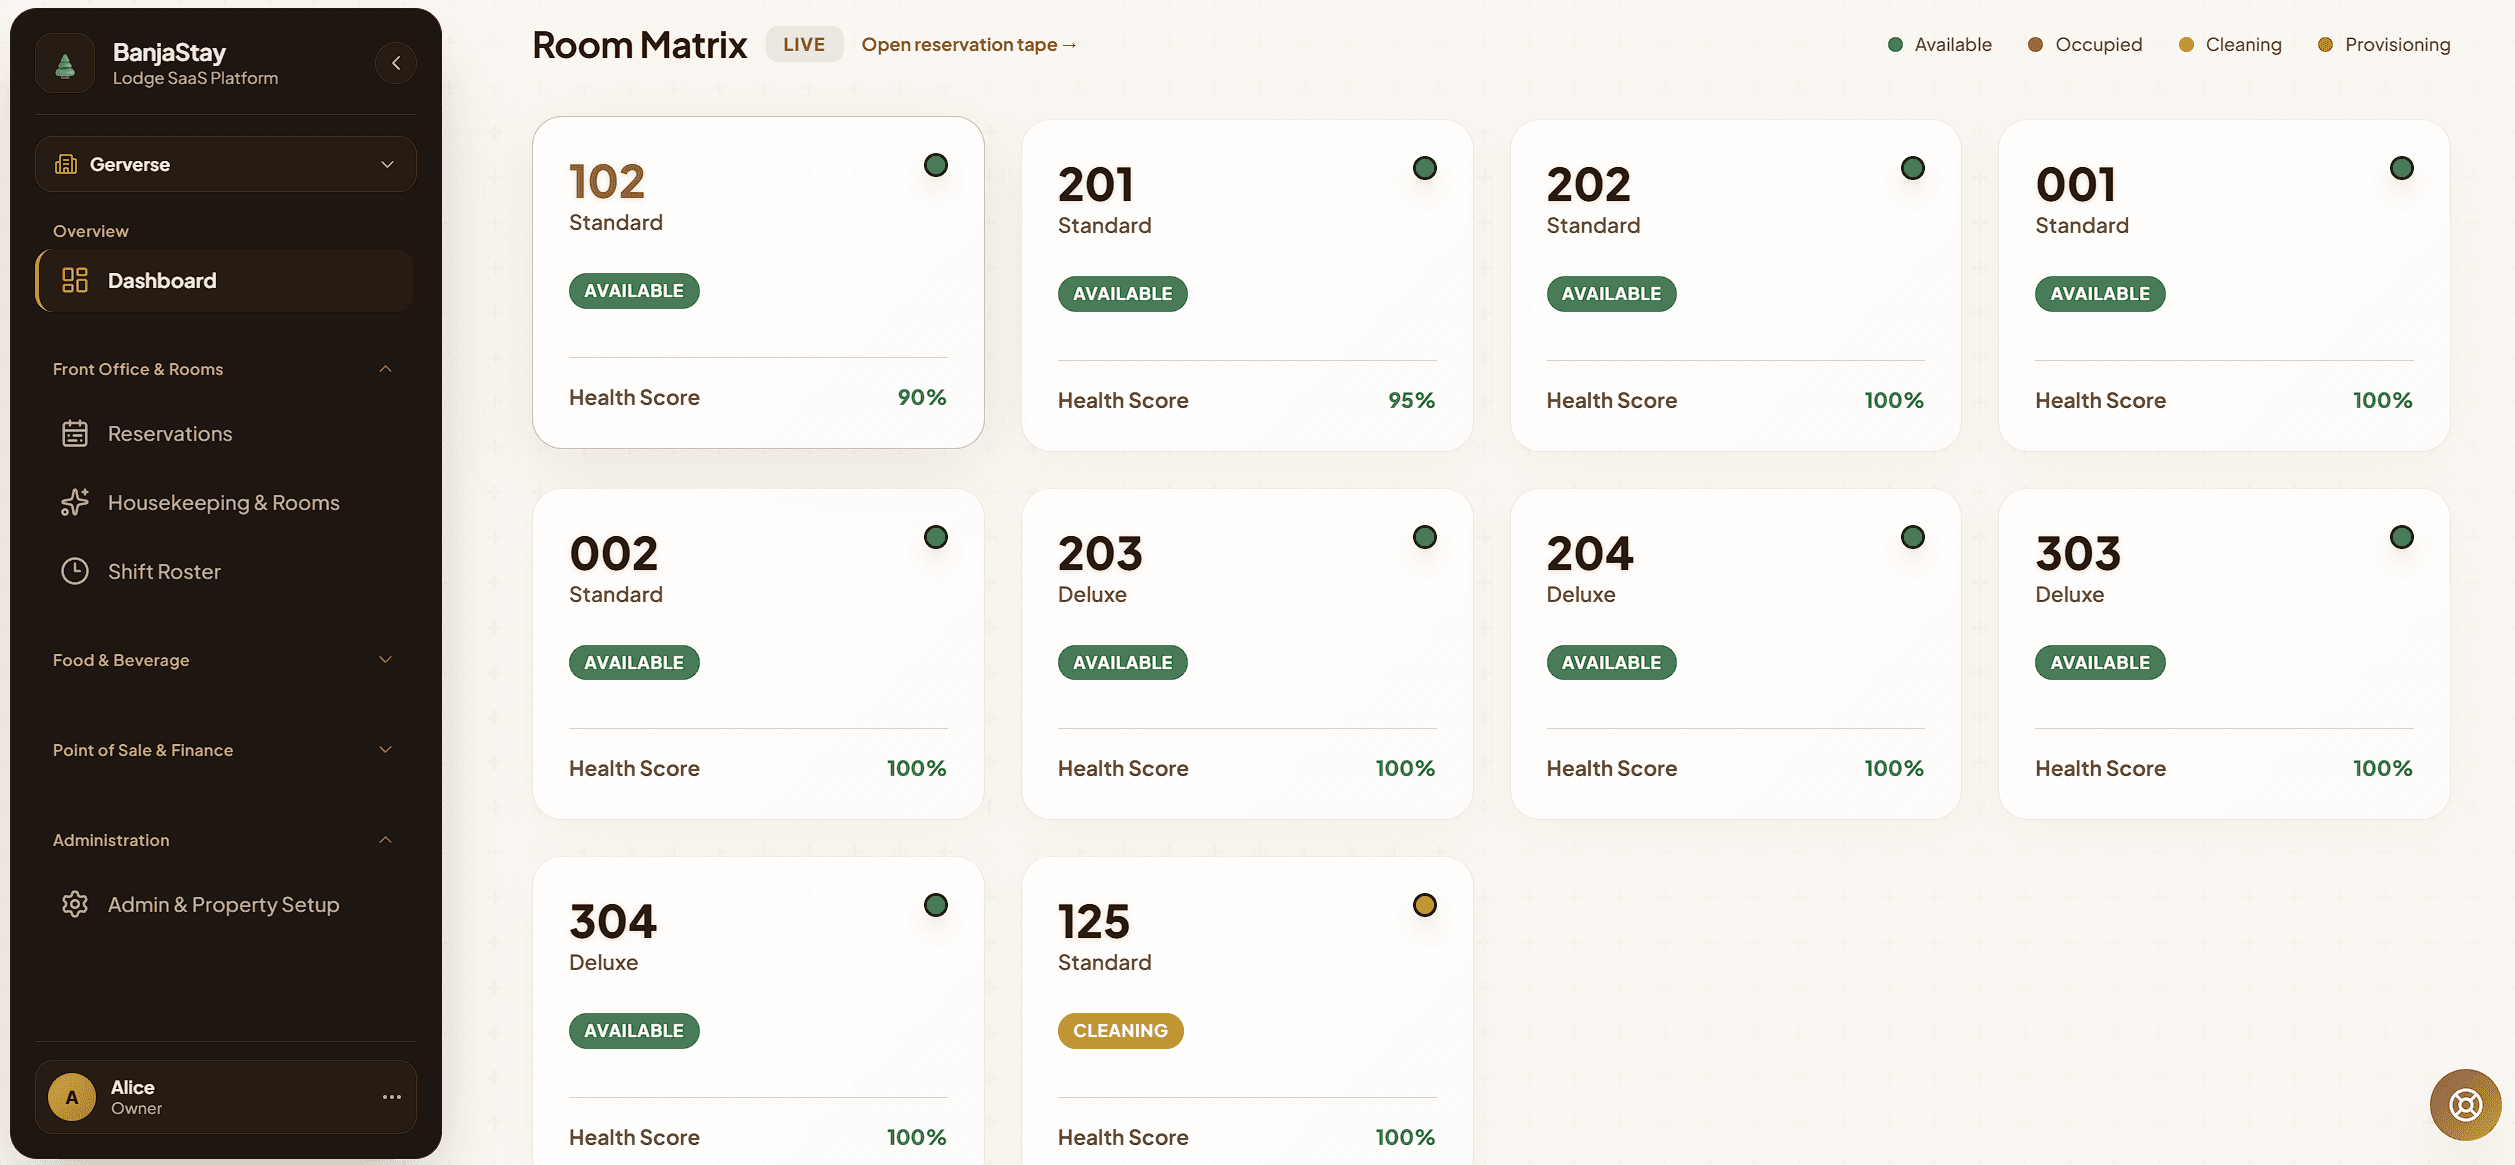The width and height of the screenshot is (2515, 1165).
Task: Open the Dashboard menu item
Action: click(226, 280)
